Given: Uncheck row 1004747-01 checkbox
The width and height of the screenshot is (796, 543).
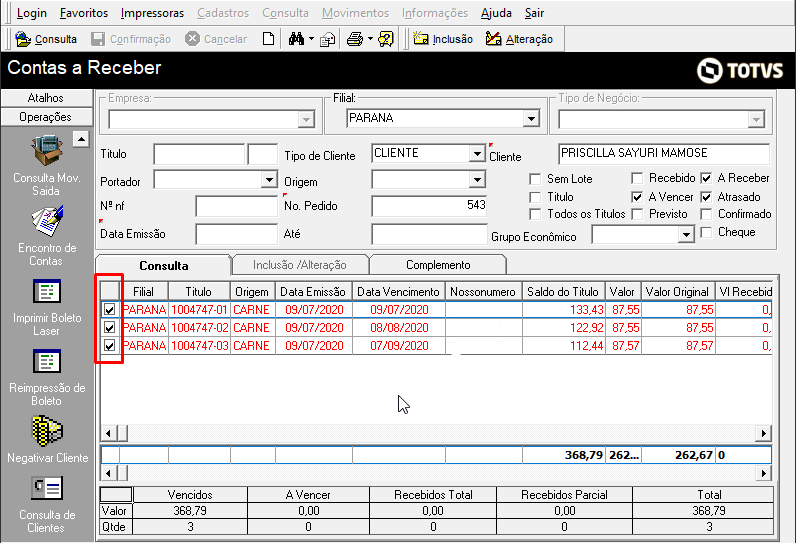Looking at the screenshot, I should 110,310.
